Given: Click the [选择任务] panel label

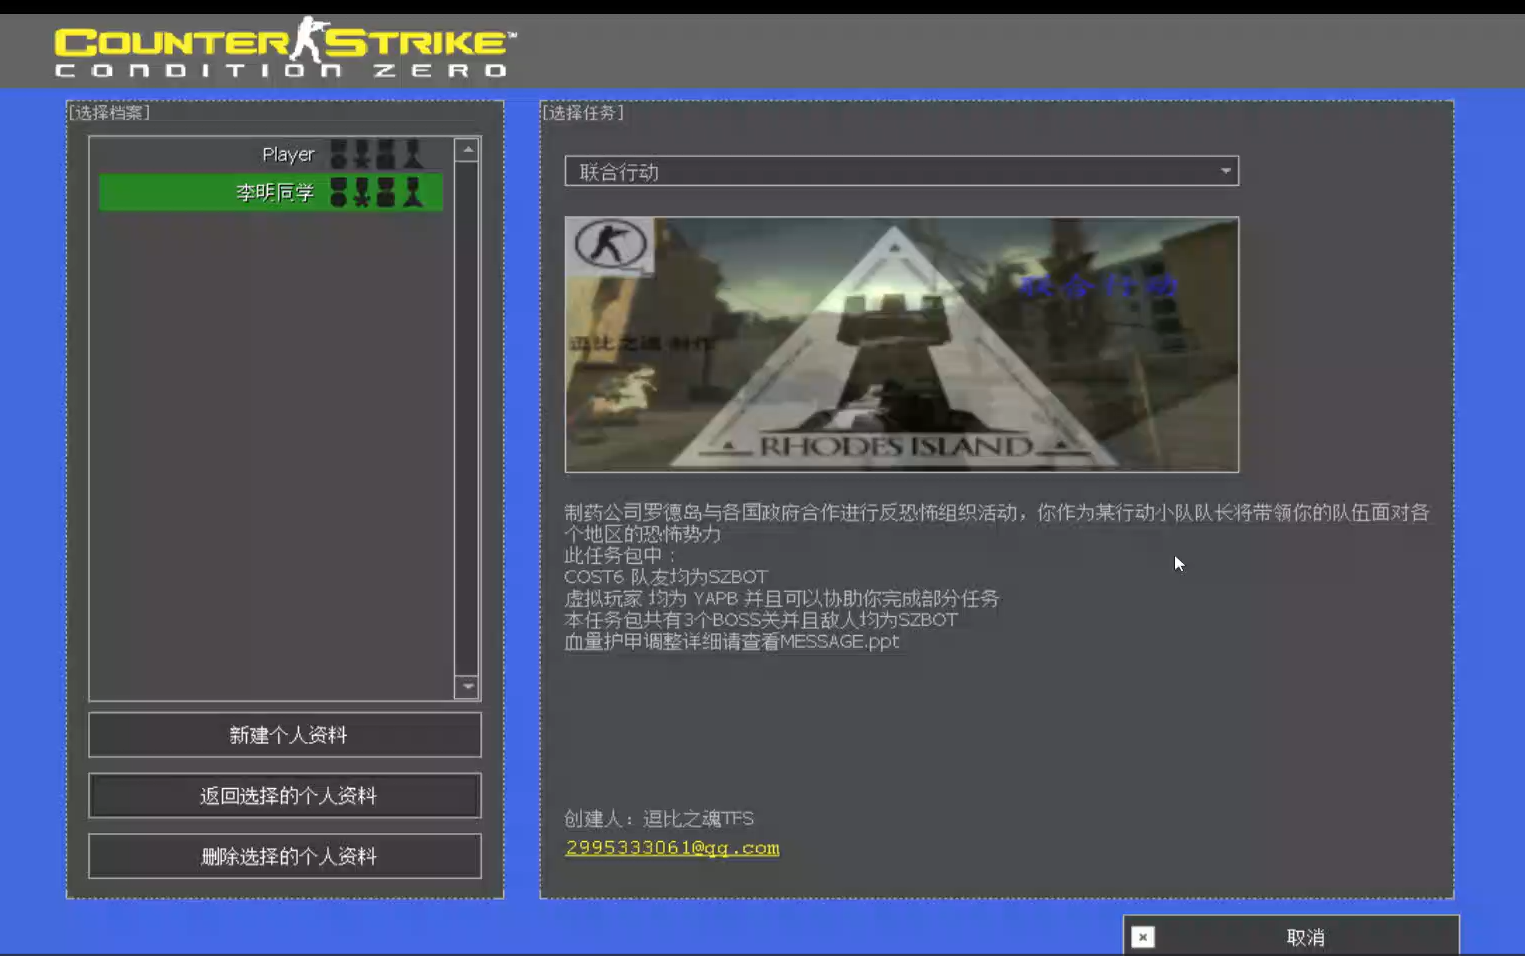Looking at the screenshot, I should (x=583, y=113).
